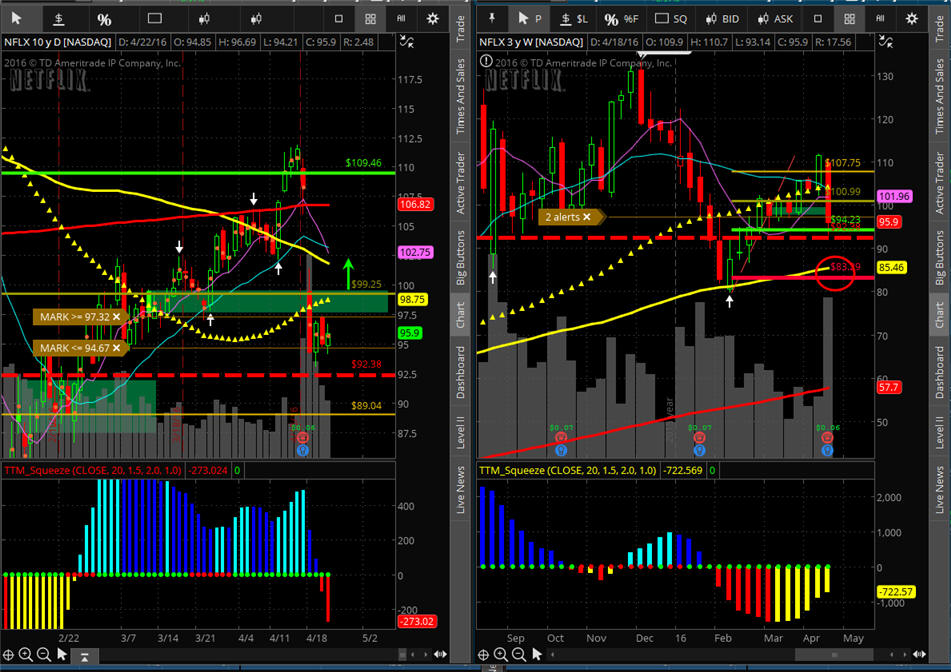Open Times And Sales tab in right sidebar
951x672 pixels.
pos(939,96)
